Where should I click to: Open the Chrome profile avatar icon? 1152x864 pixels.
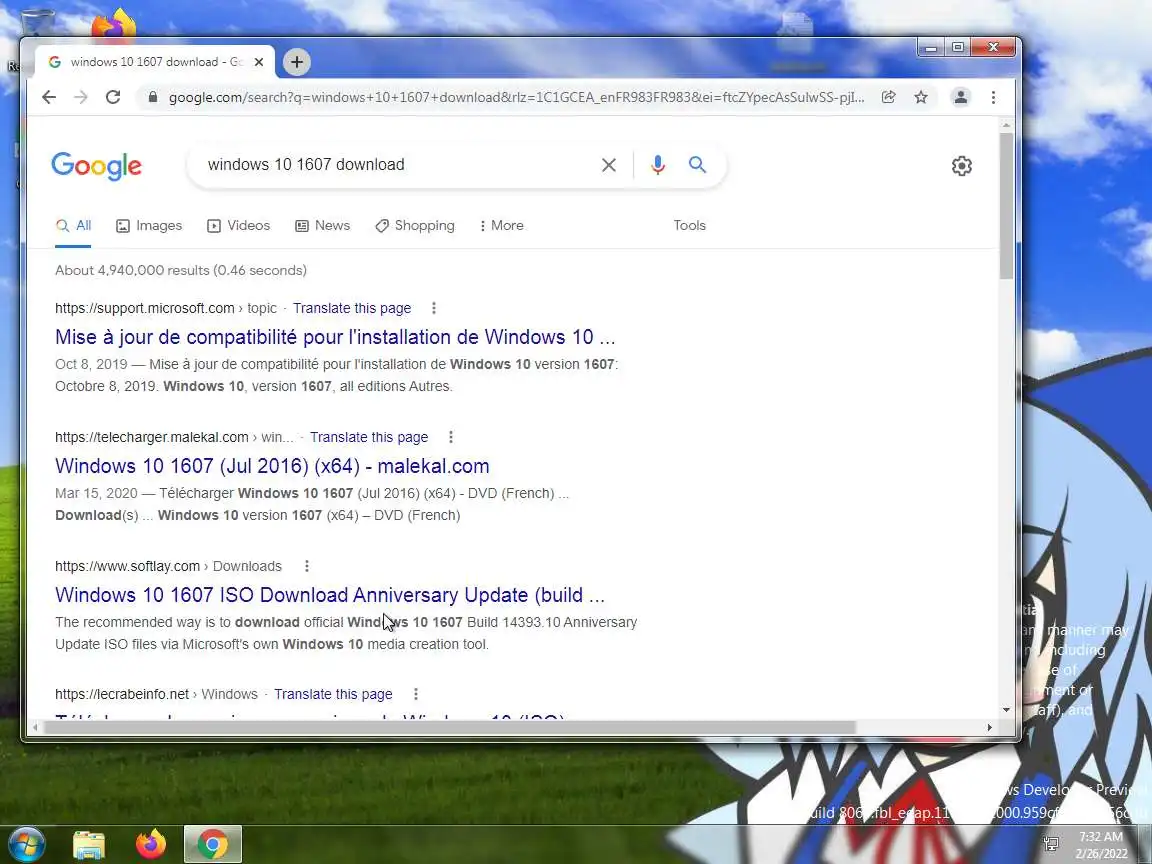tap(960, 97)
